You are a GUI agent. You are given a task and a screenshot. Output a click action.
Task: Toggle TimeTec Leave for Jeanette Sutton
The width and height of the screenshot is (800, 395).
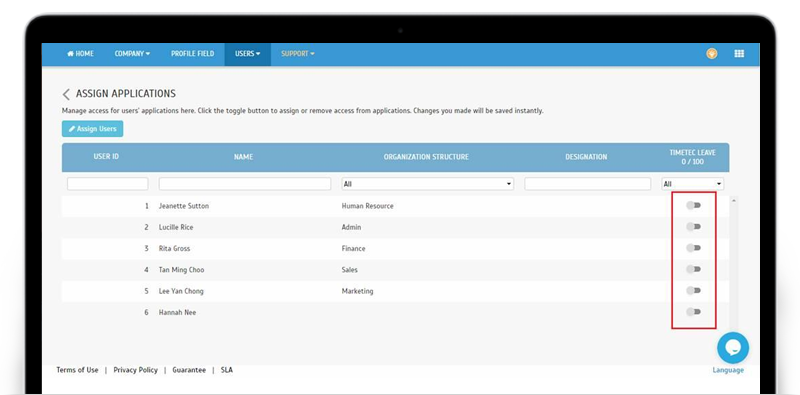click(x=693, y=205)
